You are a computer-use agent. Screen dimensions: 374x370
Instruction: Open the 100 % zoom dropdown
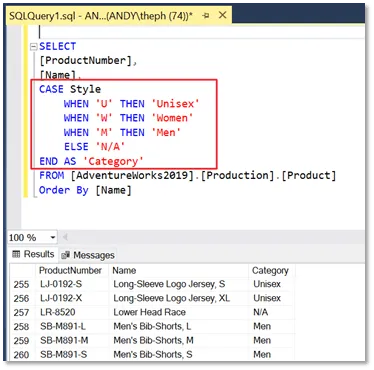click(x=53, y=237)
